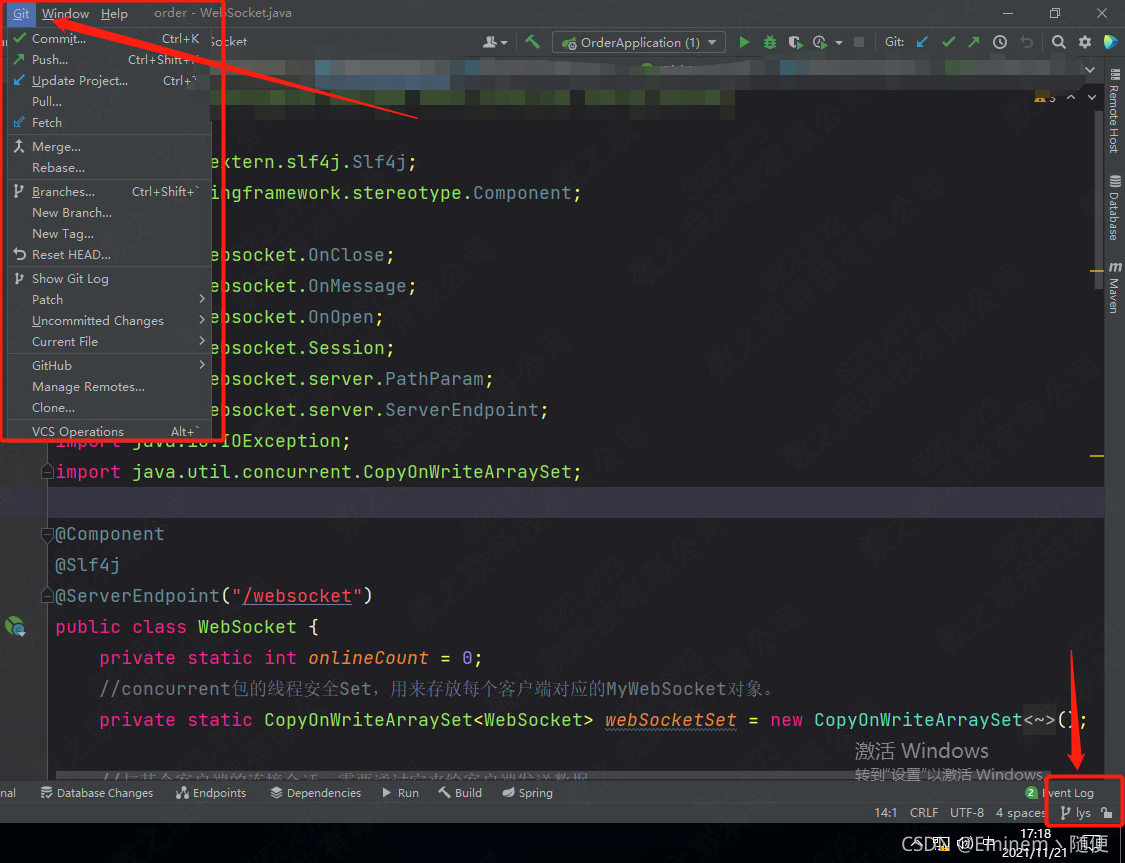Screen dimensions: 1125x863
Task: Open the Maven side panel
Action: pyautogui.click(x=1114, y=287)
